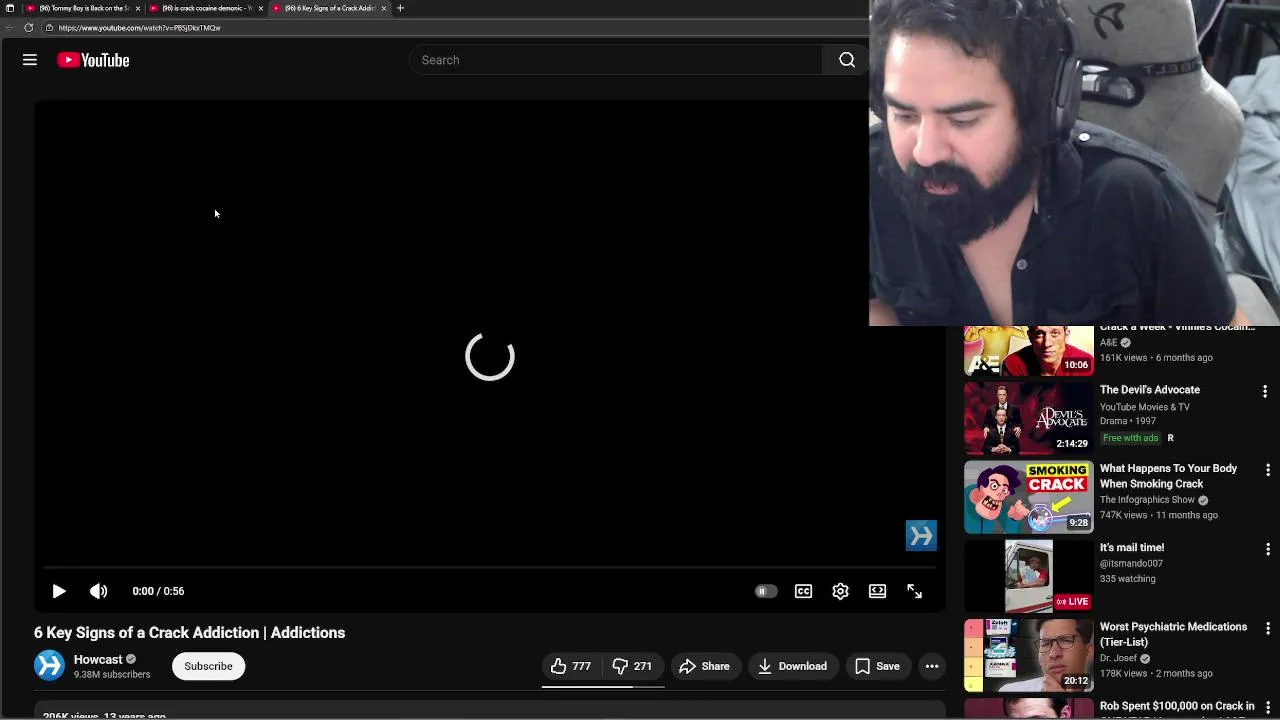Go to YouTube home via logo
1280x720 pixels.
coord(93,60)
